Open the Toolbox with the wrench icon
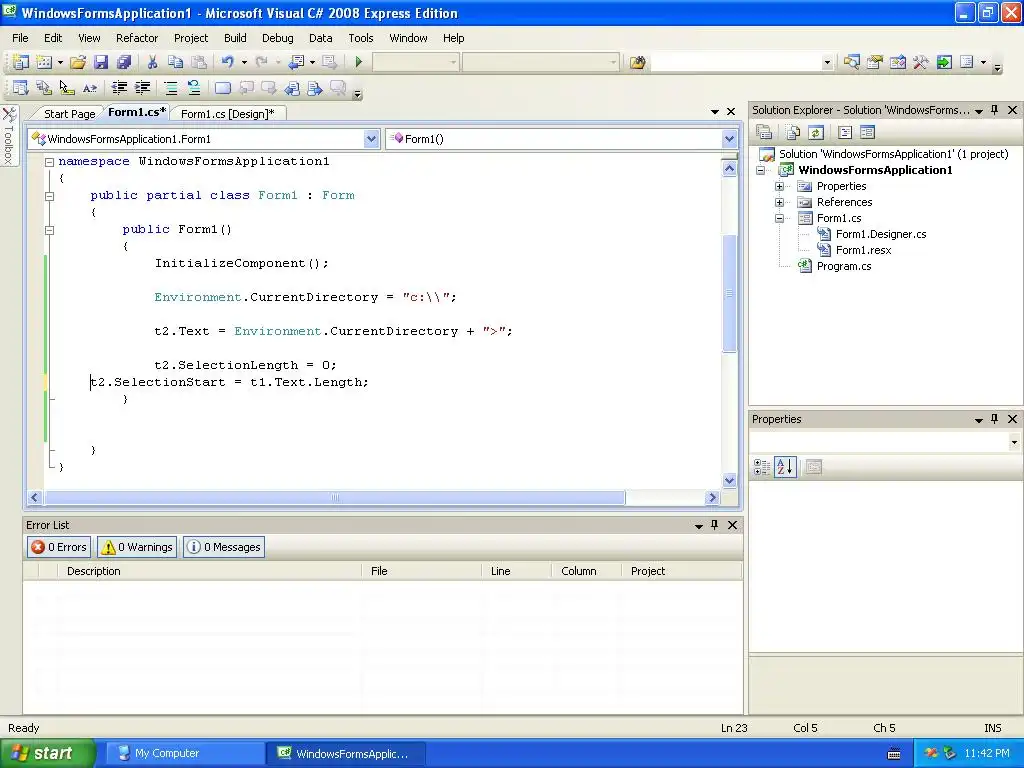The image size is (1024, 768). point(921,62)
